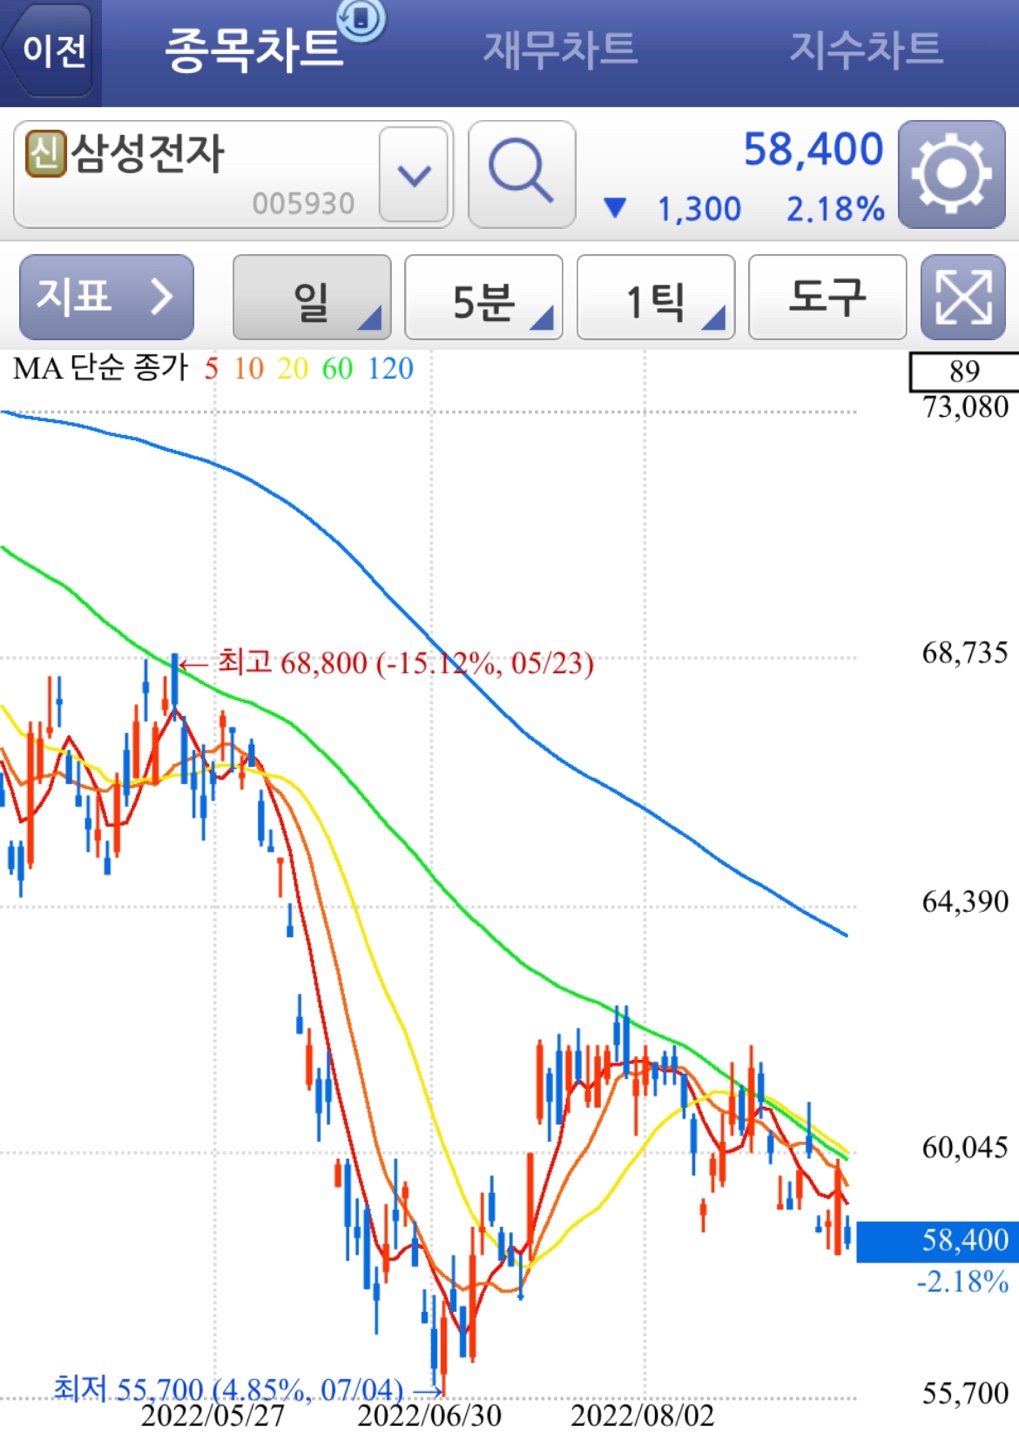
Task: Click the 73,080 axis label
Action: [x=965, y=407]
